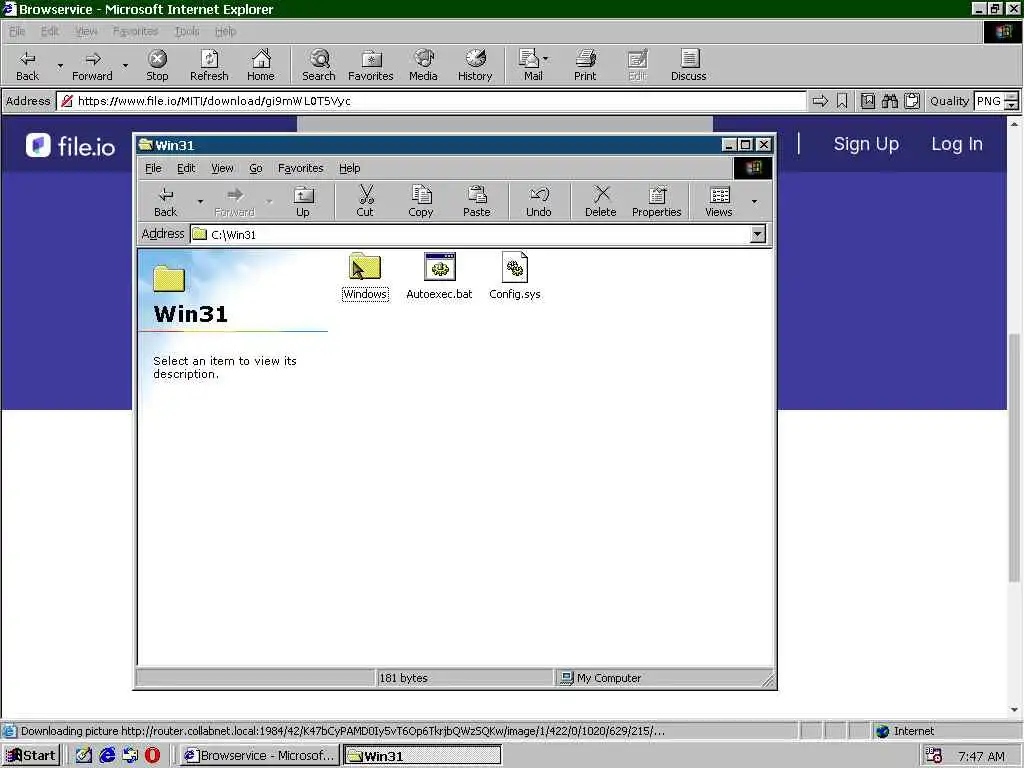Print the current web page
The width and height of the screenshot is (1024, 768).
coord(585,65)
